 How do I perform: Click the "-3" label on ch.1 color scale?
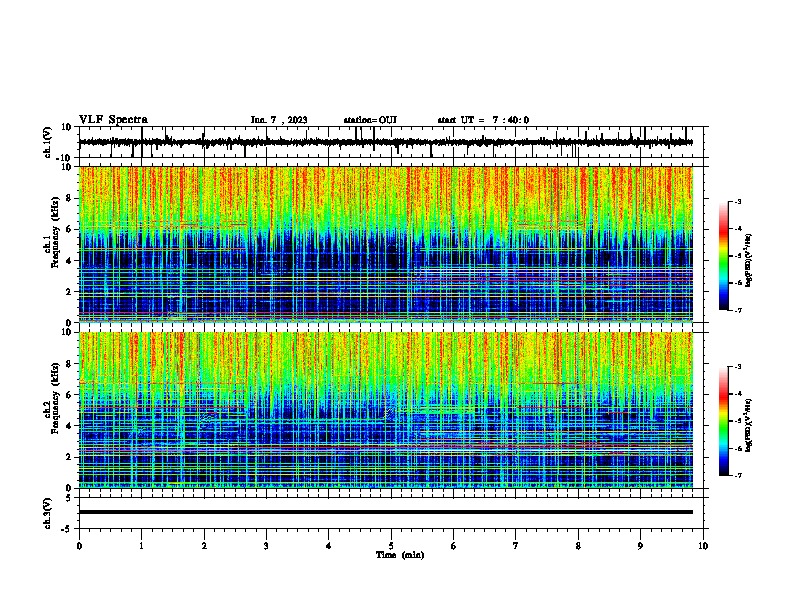738,201
